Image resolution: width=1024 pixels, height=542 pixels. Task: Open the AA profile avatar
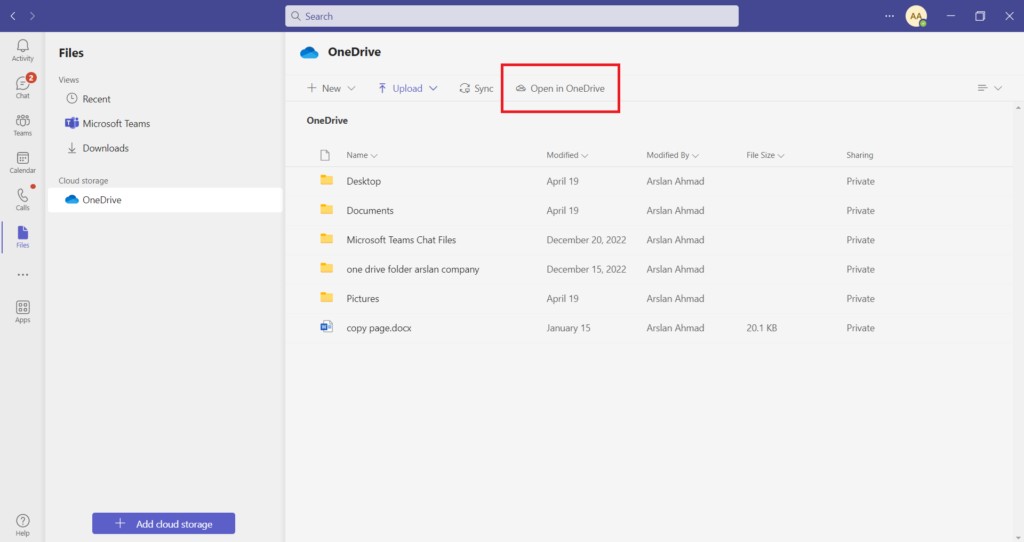[x=916, y=16]
